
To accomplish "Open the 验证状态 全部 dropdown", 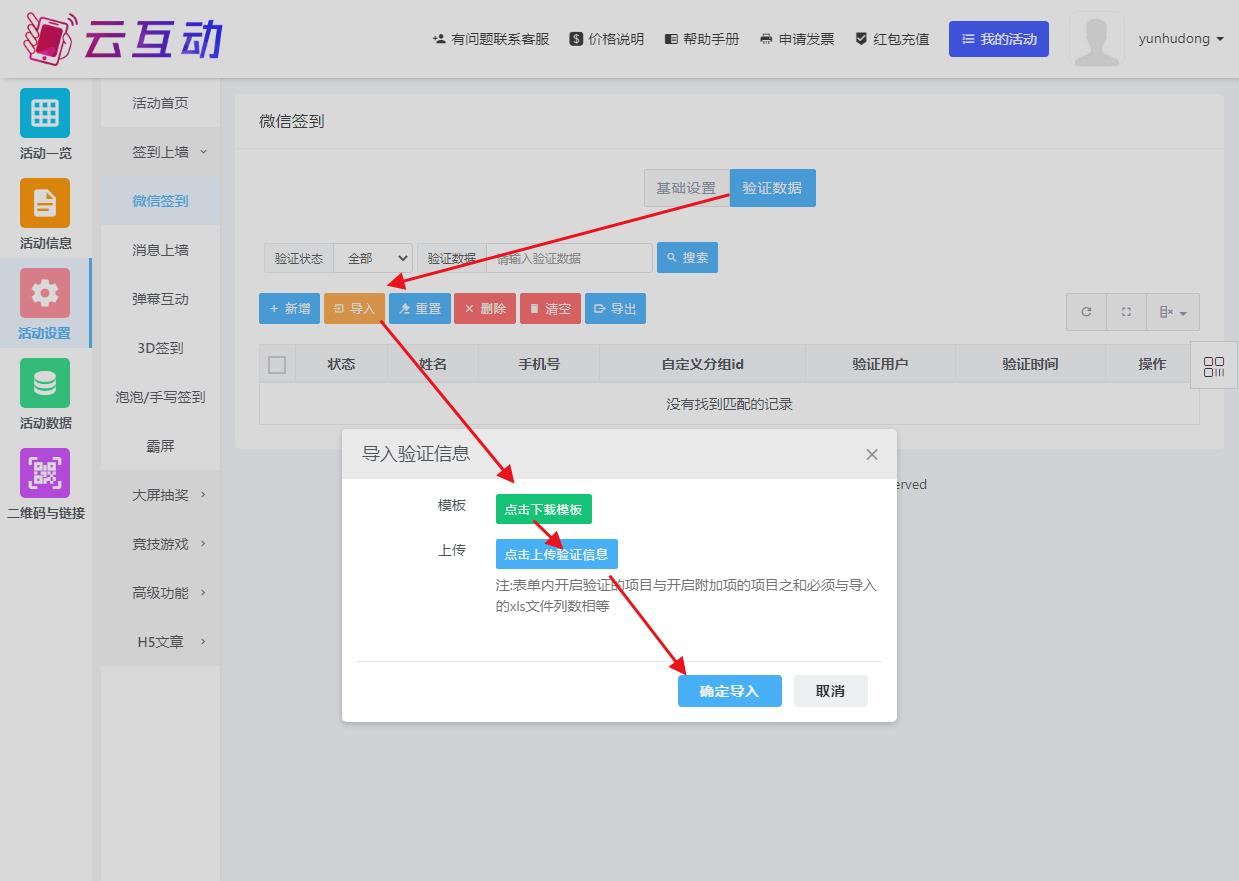I will tap(373, 258).
